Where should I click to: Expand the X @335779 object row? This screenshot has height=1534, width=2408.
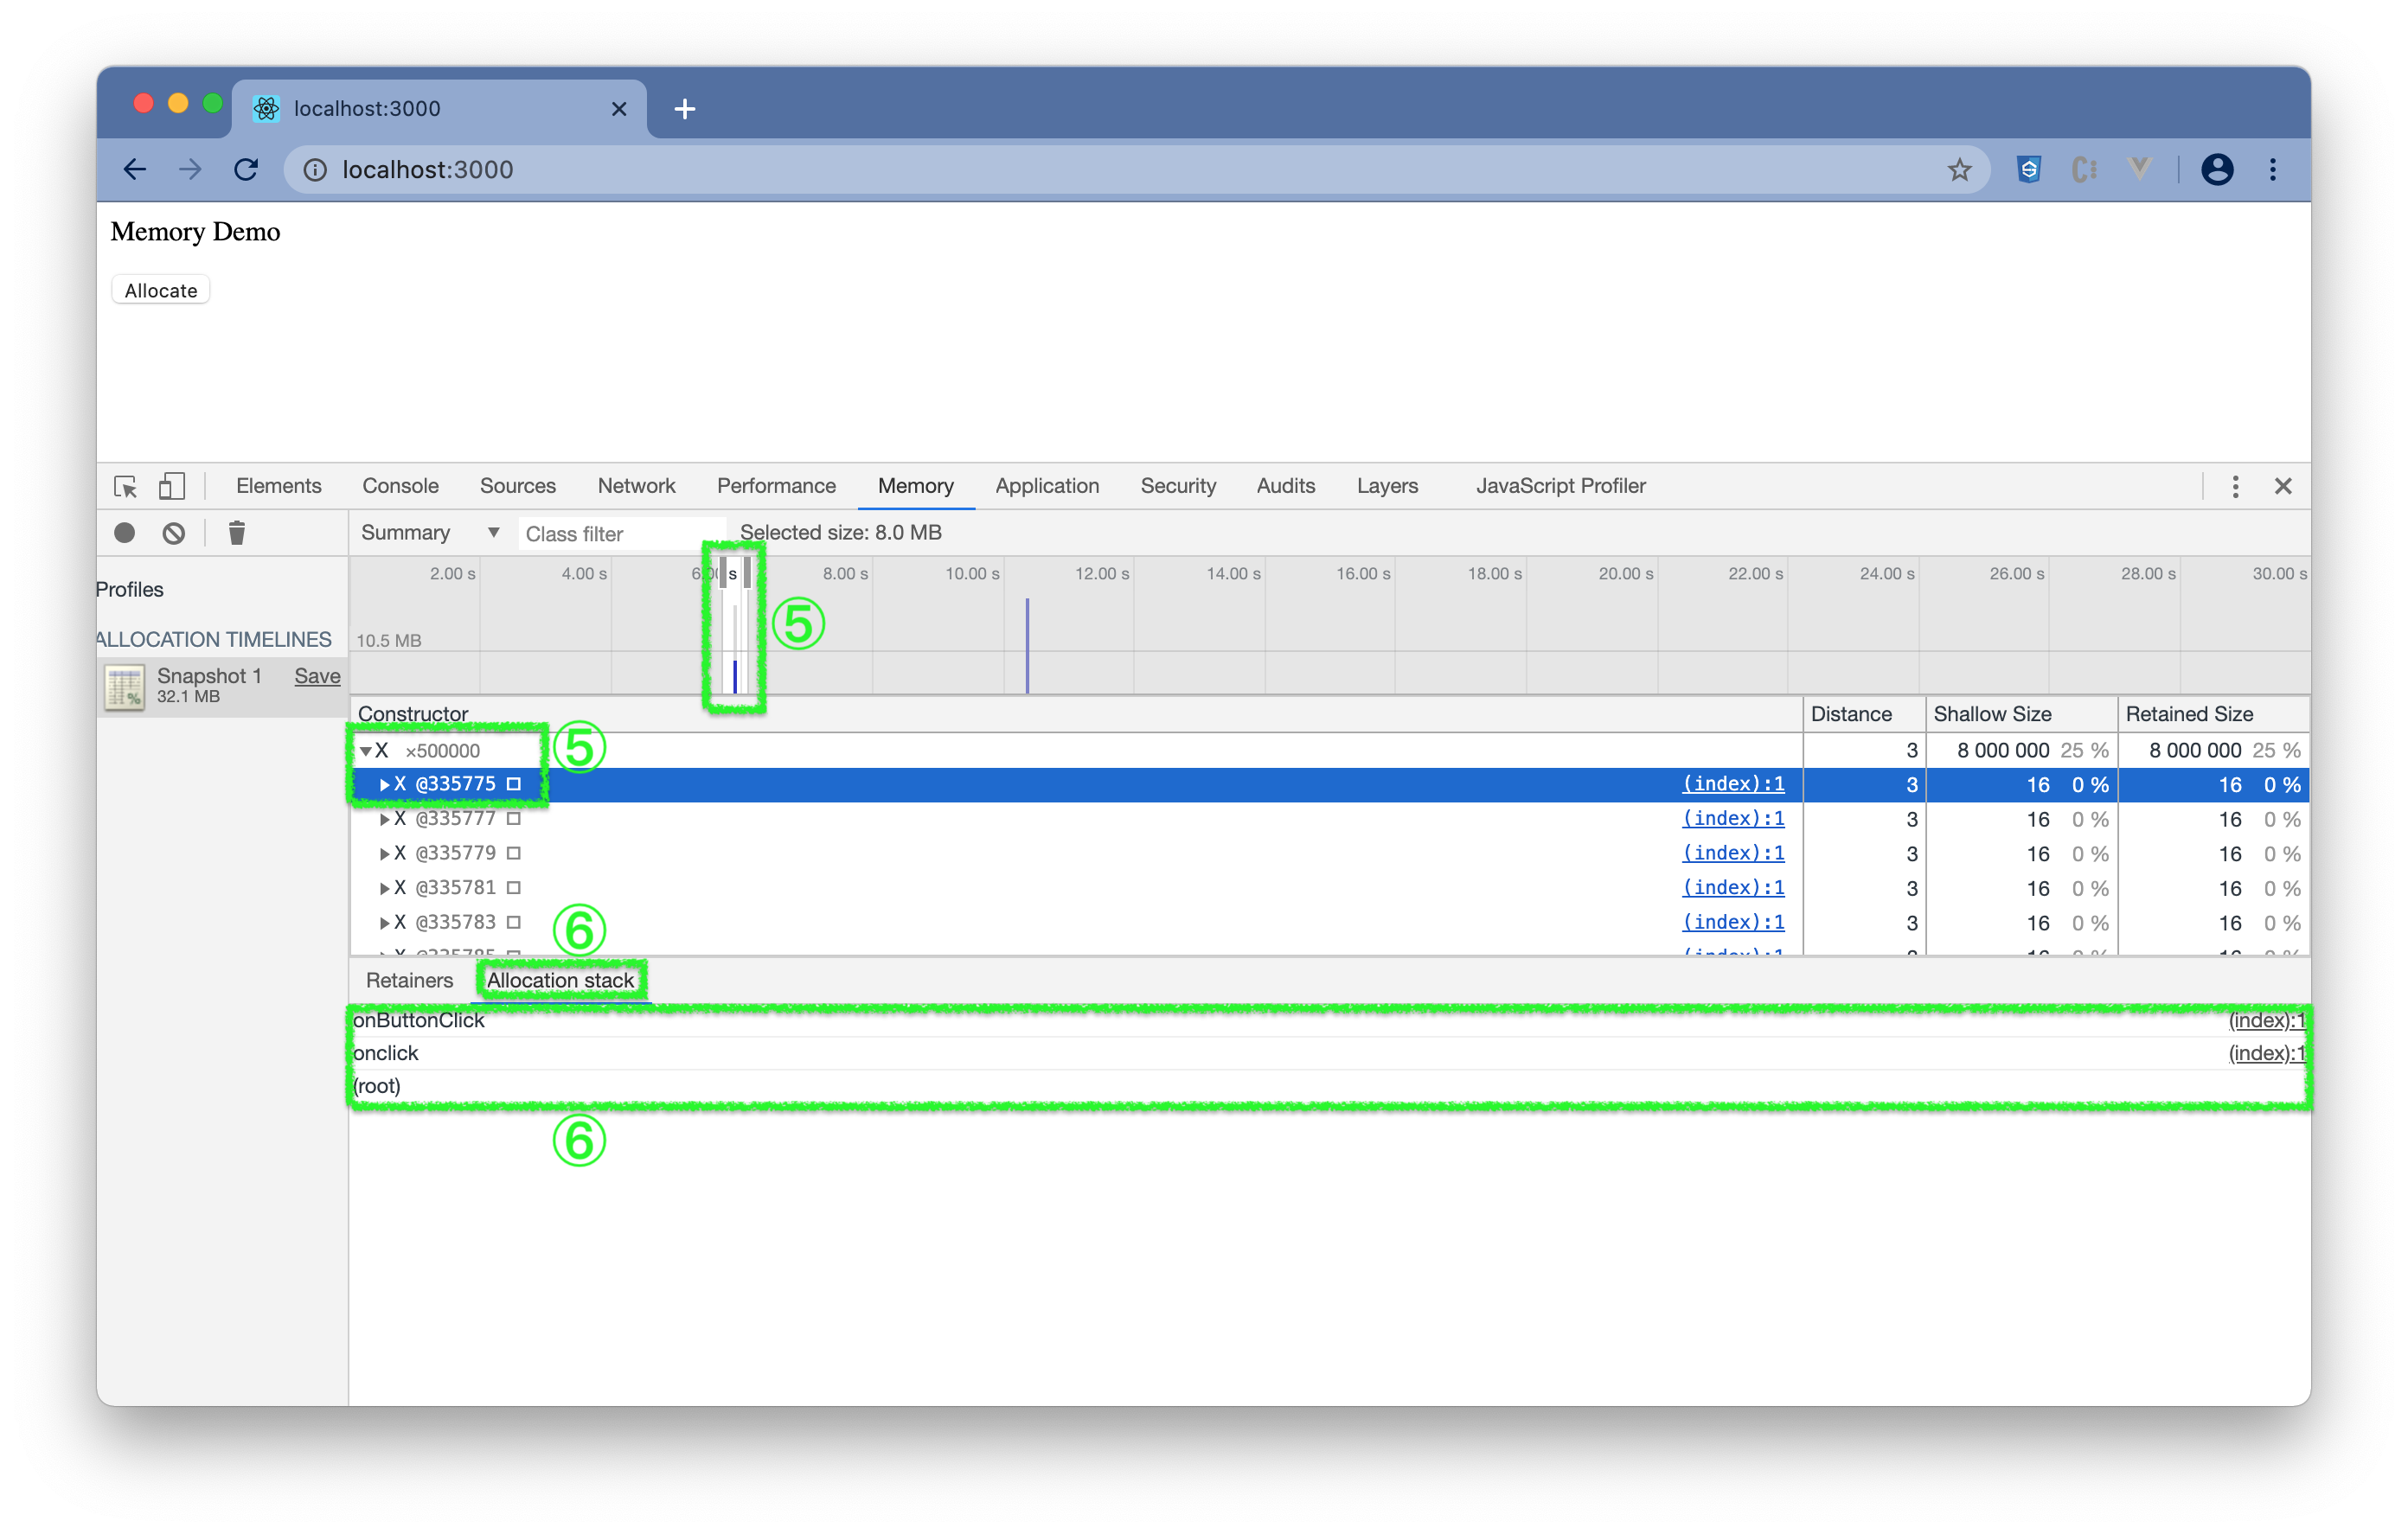tap(384, 854)
